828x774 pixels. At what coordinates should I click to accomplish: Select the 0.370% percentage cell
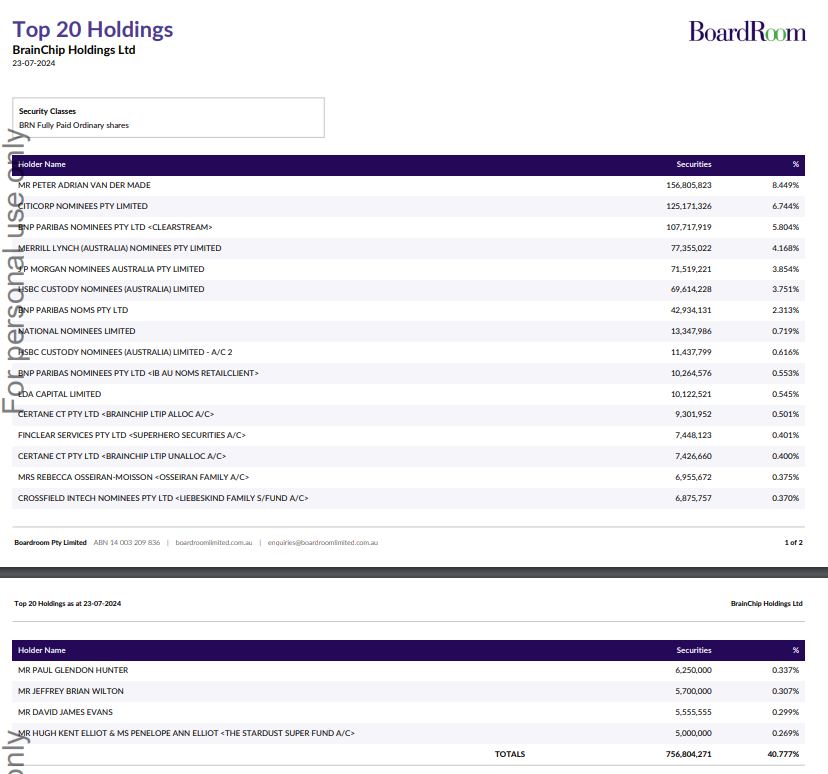point(785,498)
